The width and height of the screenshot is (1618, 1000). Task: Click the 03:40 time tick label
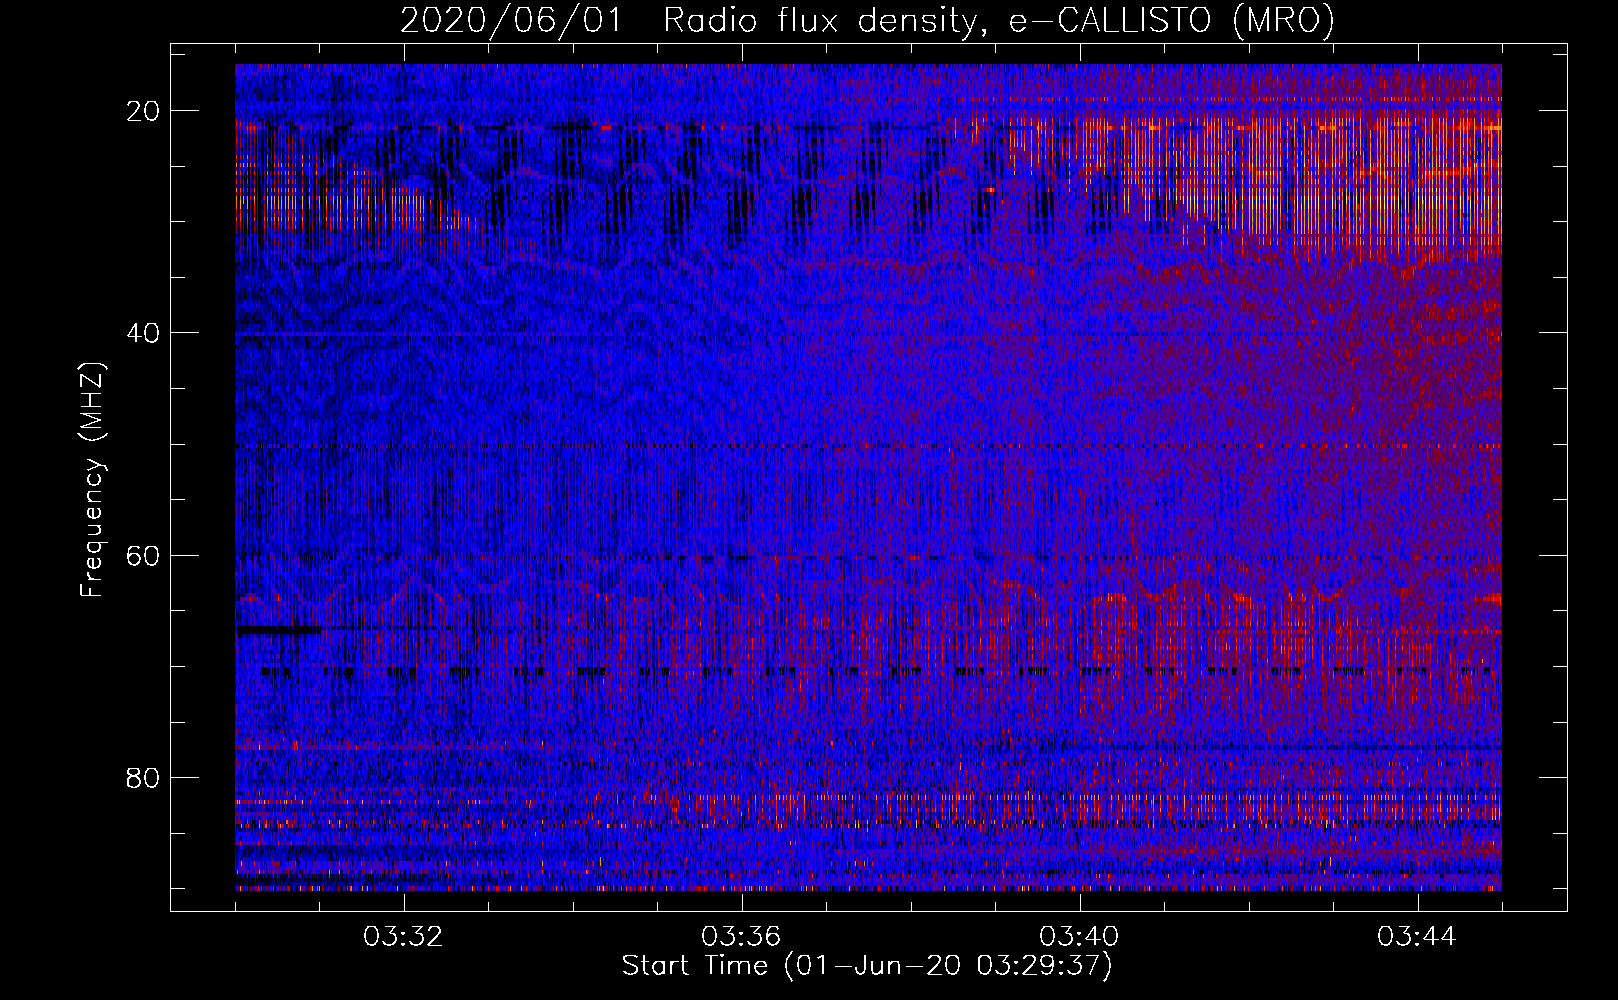tap(1079, 937)
